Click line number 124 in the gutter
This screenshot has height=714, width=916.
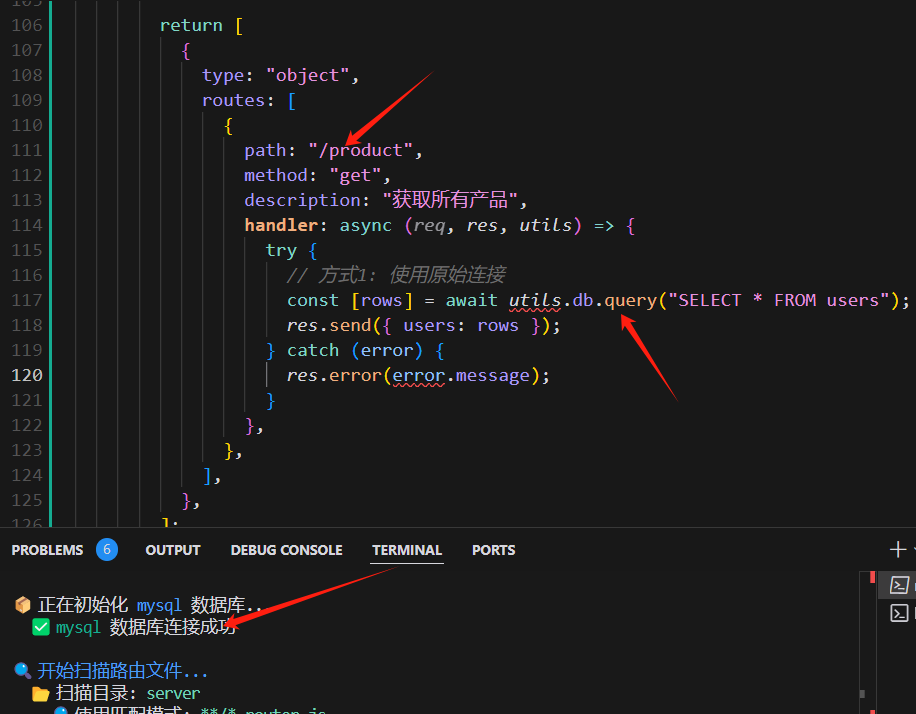click(27, 476)
